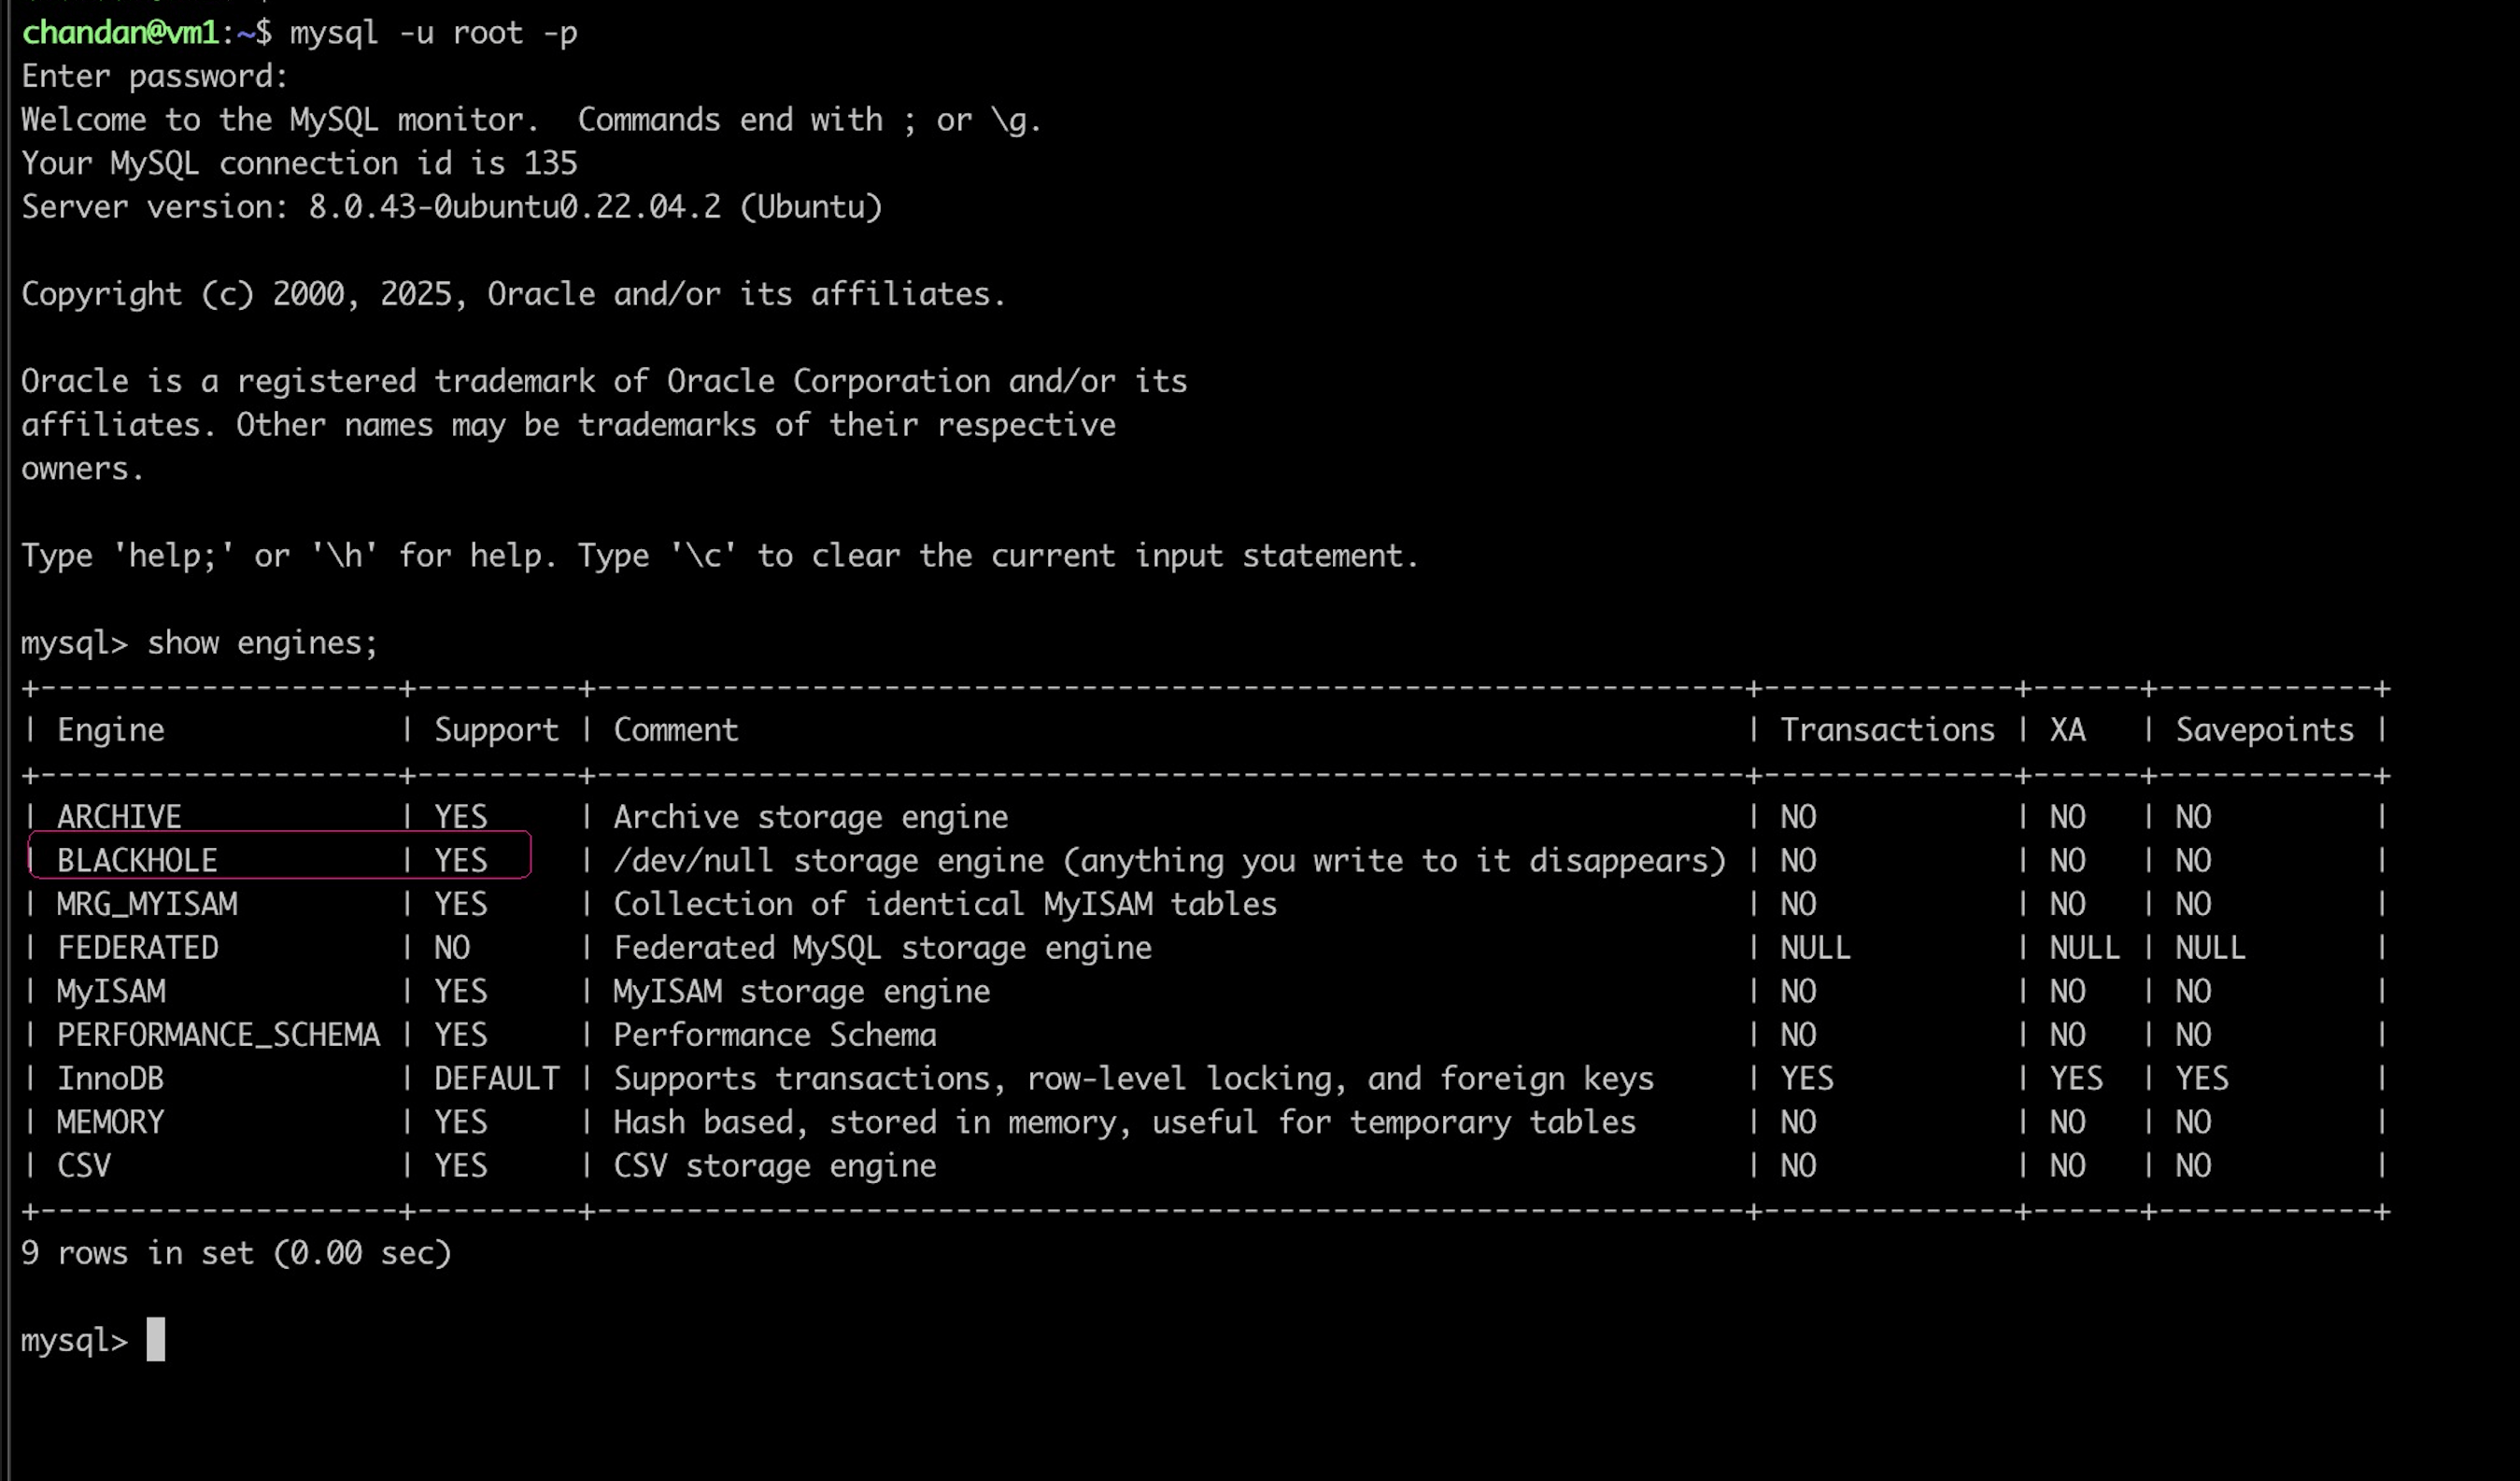Click the MRG_MYISAM engine name
The image size is (2520, 1481).
(x=147, y=904)
